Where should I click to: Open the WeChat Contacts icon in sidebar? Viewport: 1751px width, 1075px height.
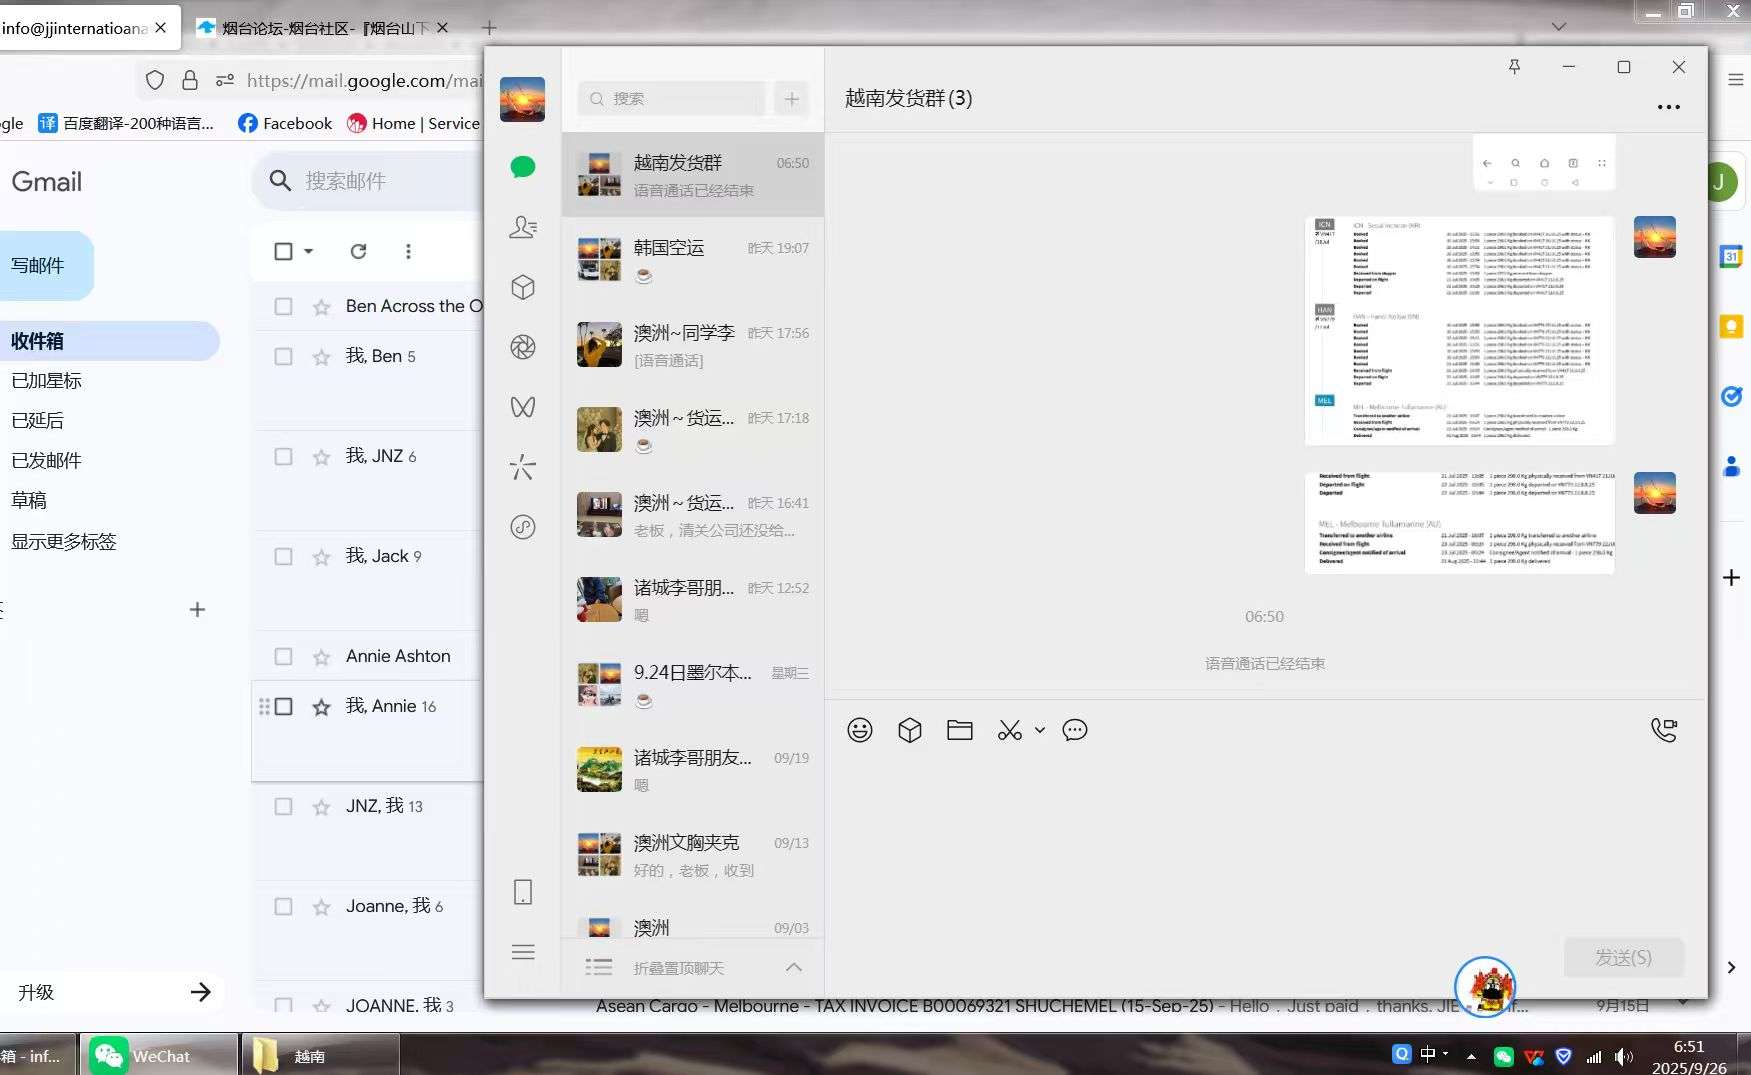pos(522,228)
